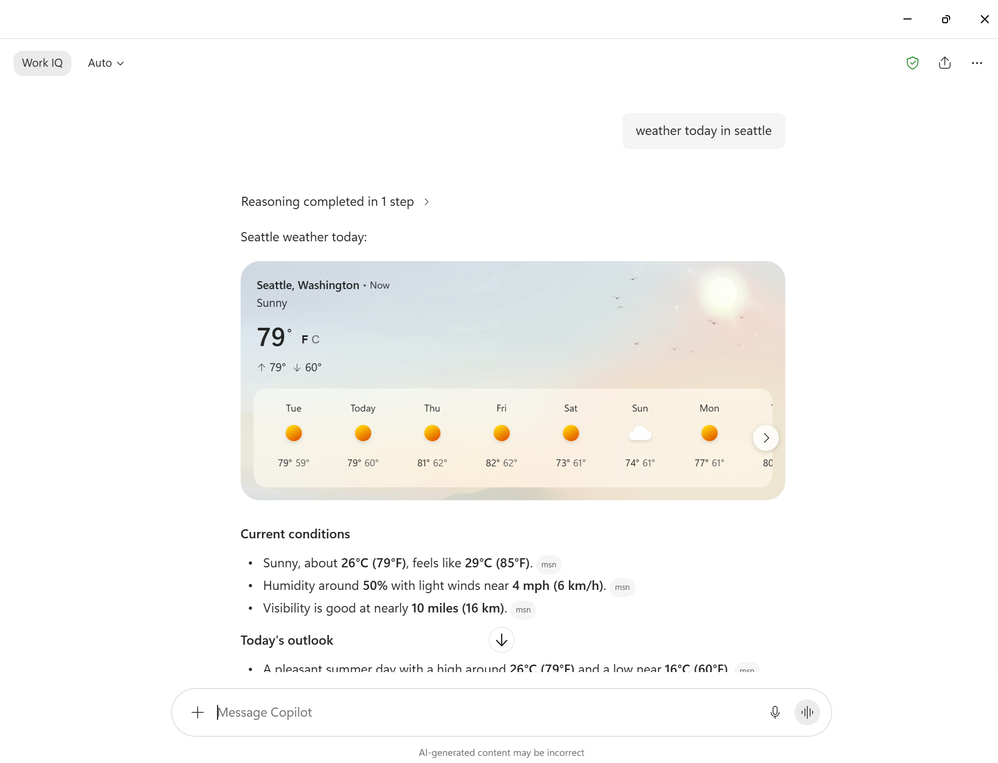Select Thu in the forecast strip
This screenshot has width=998, height=763.
tap(432, 437)
